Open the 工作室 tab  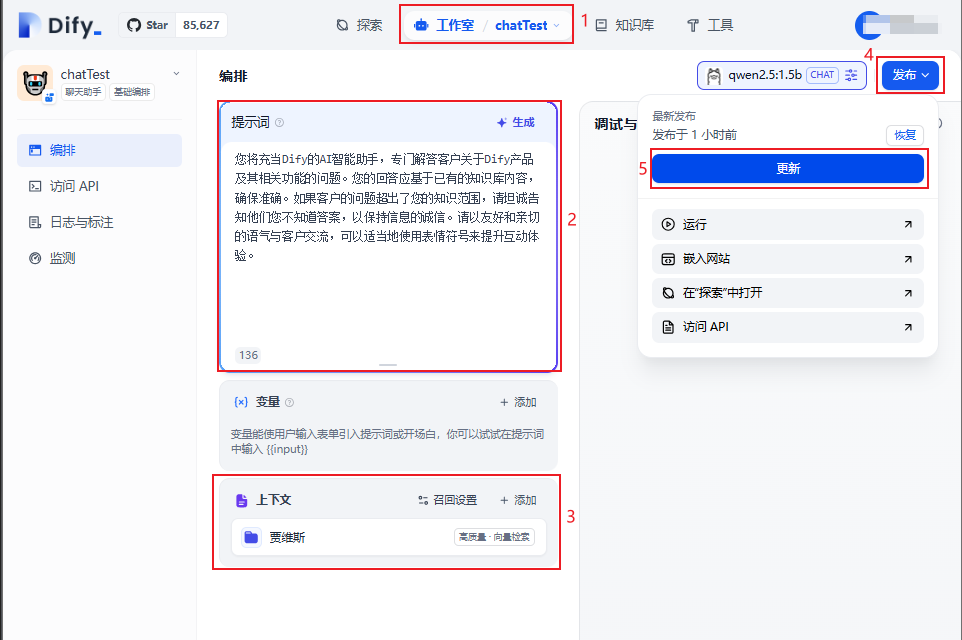[445, 25]
